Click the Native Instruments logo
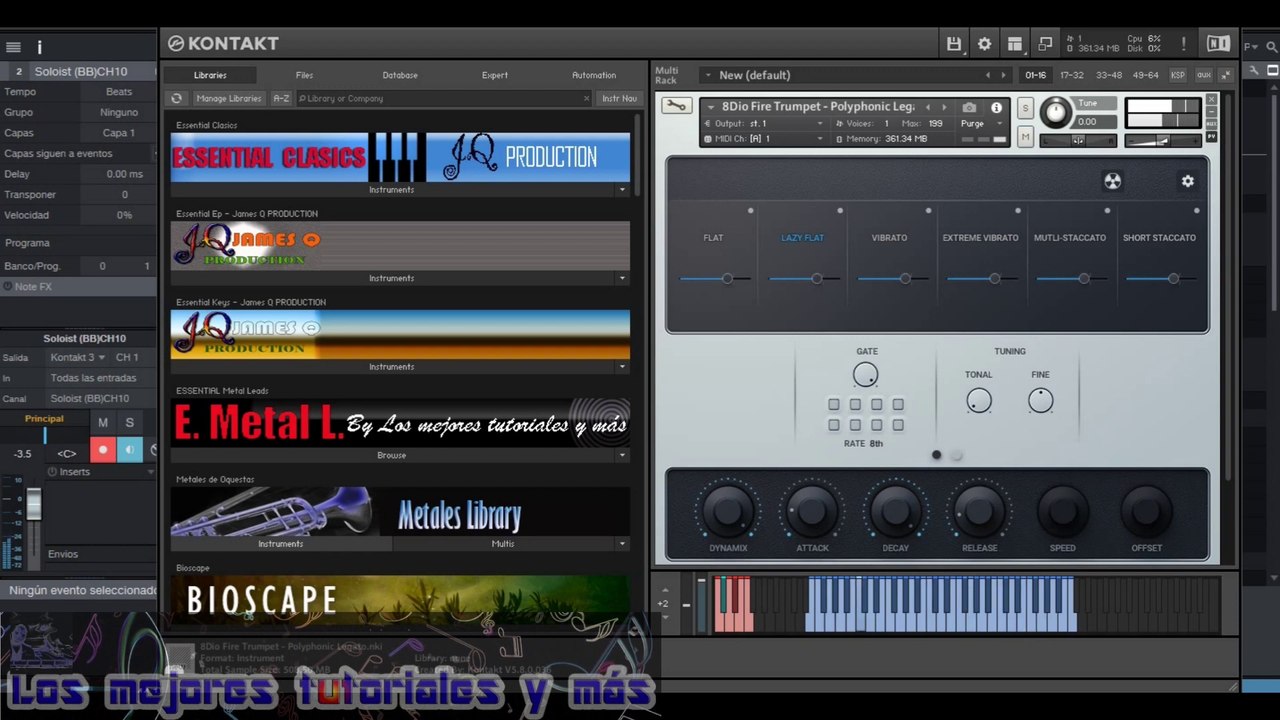The width and height of the screenshot is (1280, 720). tap(1218, 44)
